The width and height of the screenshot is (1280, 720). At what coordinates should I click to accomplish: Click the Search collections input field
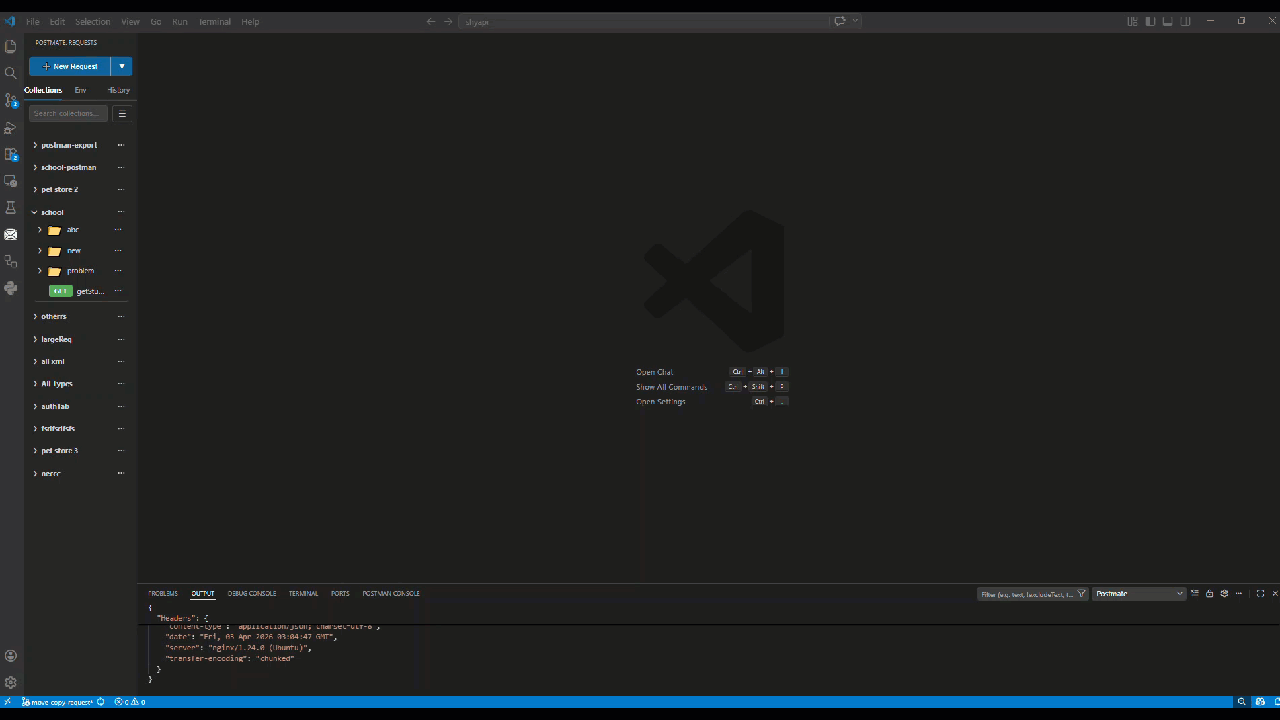68,114
